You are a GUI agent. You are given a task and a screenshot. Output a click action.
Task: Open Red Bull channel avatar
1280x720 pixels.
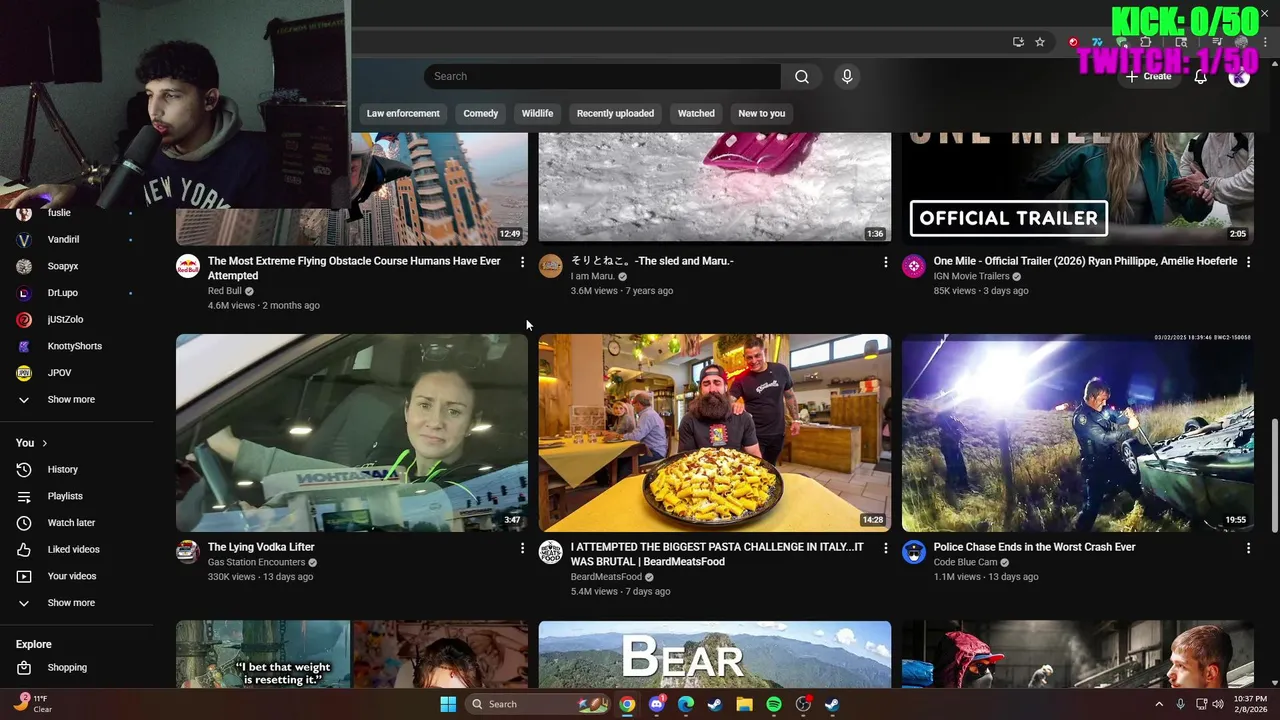click(x=188, y=266)
